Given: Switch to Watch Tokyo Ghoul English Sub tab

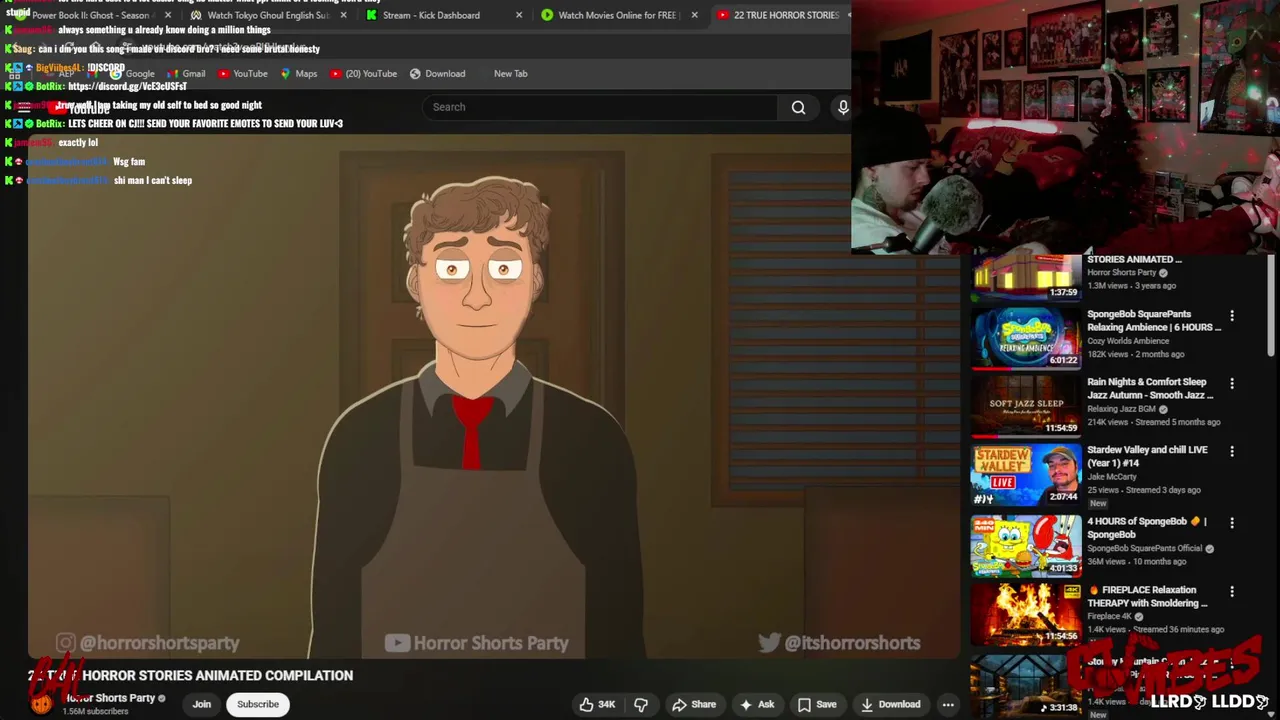Looking at the screenshot, I should (267, 15).
